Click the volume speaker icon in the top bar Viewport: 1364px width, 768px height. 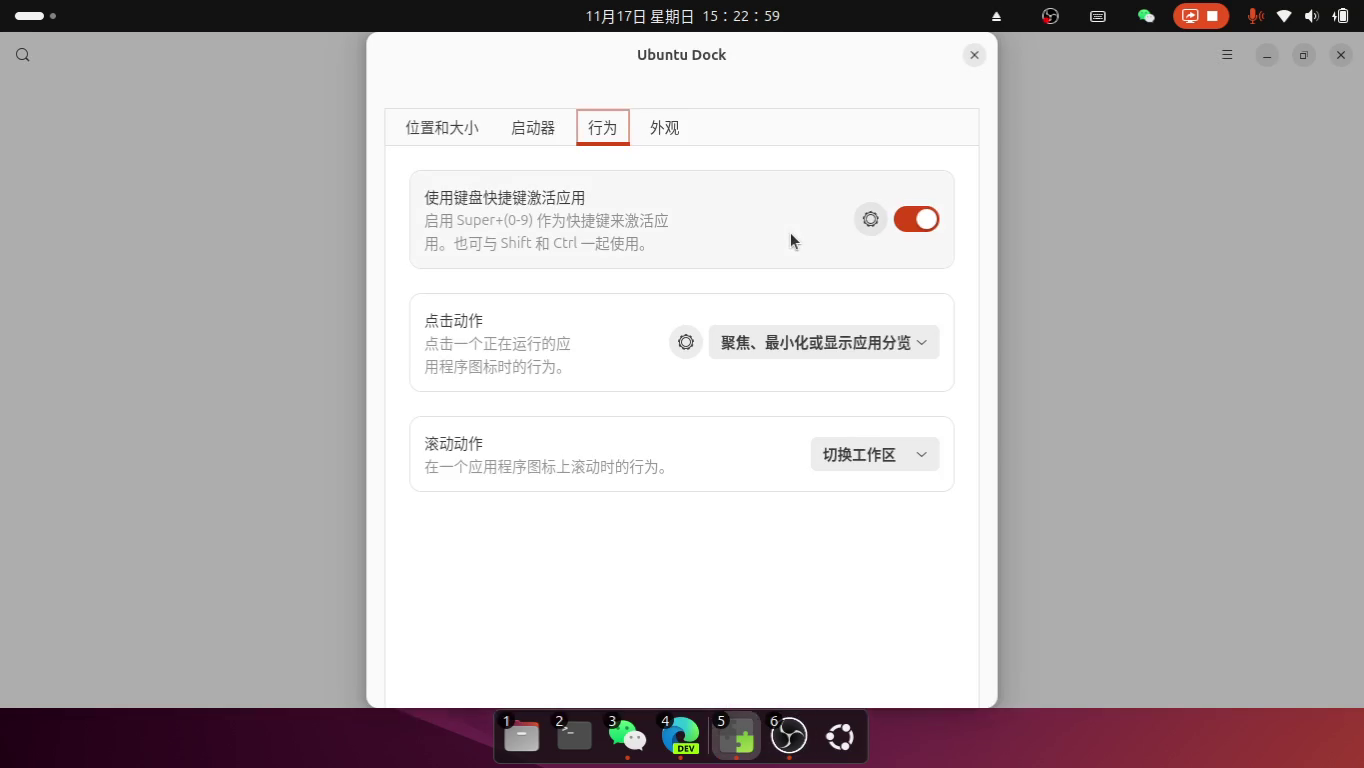point(1312,16)
